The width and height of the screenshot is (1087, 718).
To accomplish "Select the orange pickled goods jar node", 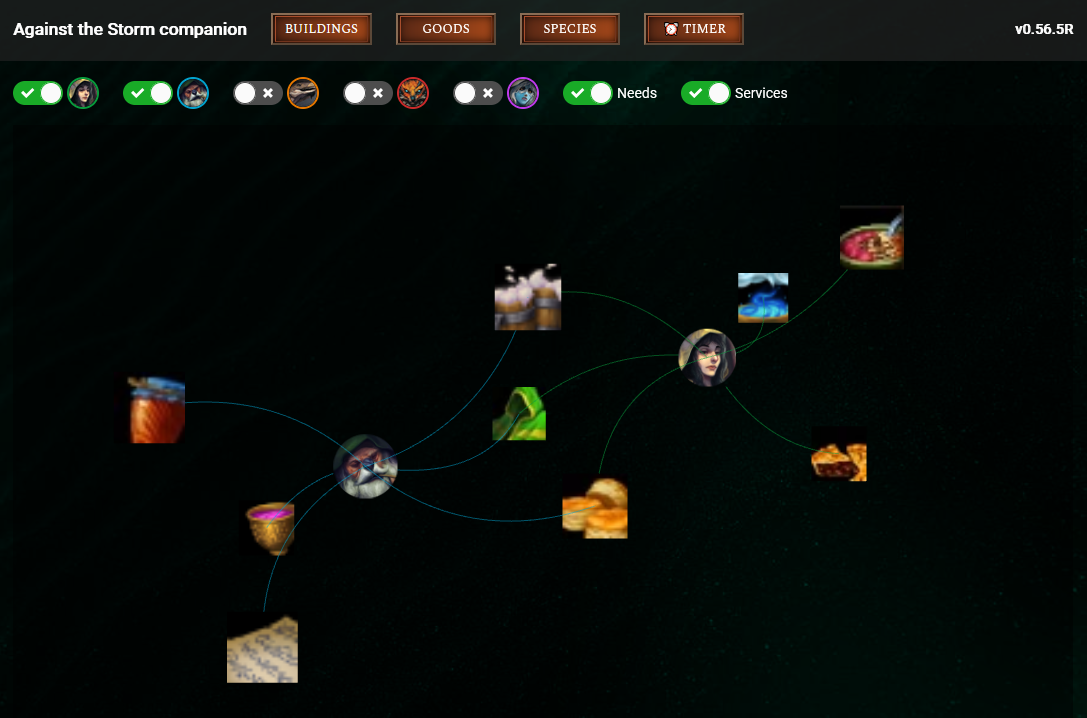I will tap(150, 410).
